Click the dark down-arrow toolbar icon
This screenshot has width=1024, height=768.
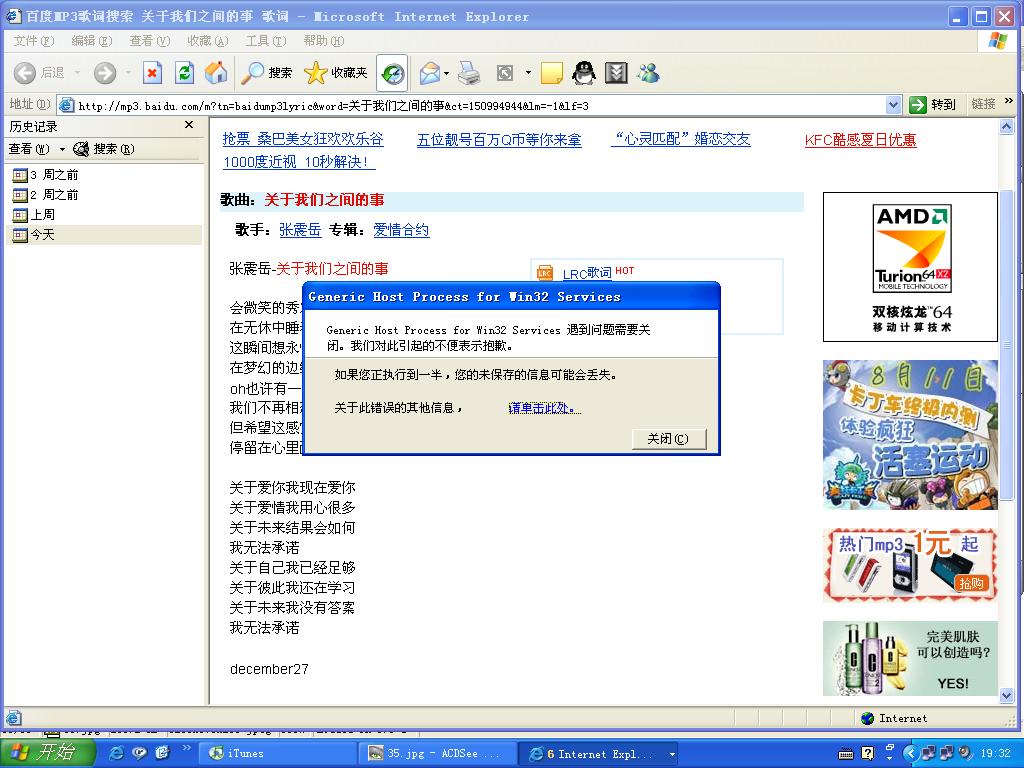[616, 72]
